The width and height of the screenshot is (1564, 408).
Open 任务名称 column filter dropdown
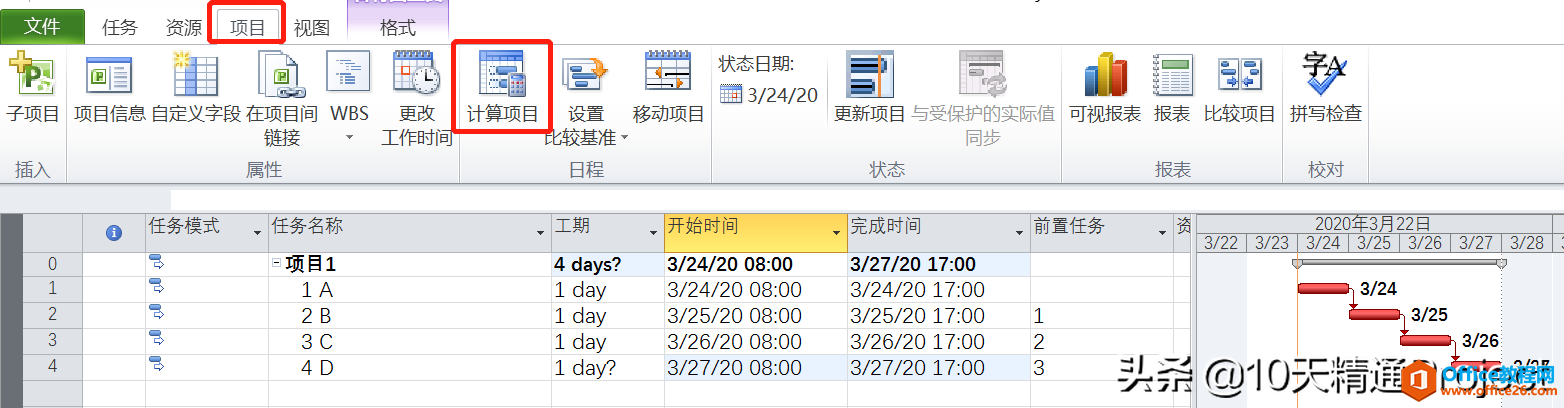539,232
